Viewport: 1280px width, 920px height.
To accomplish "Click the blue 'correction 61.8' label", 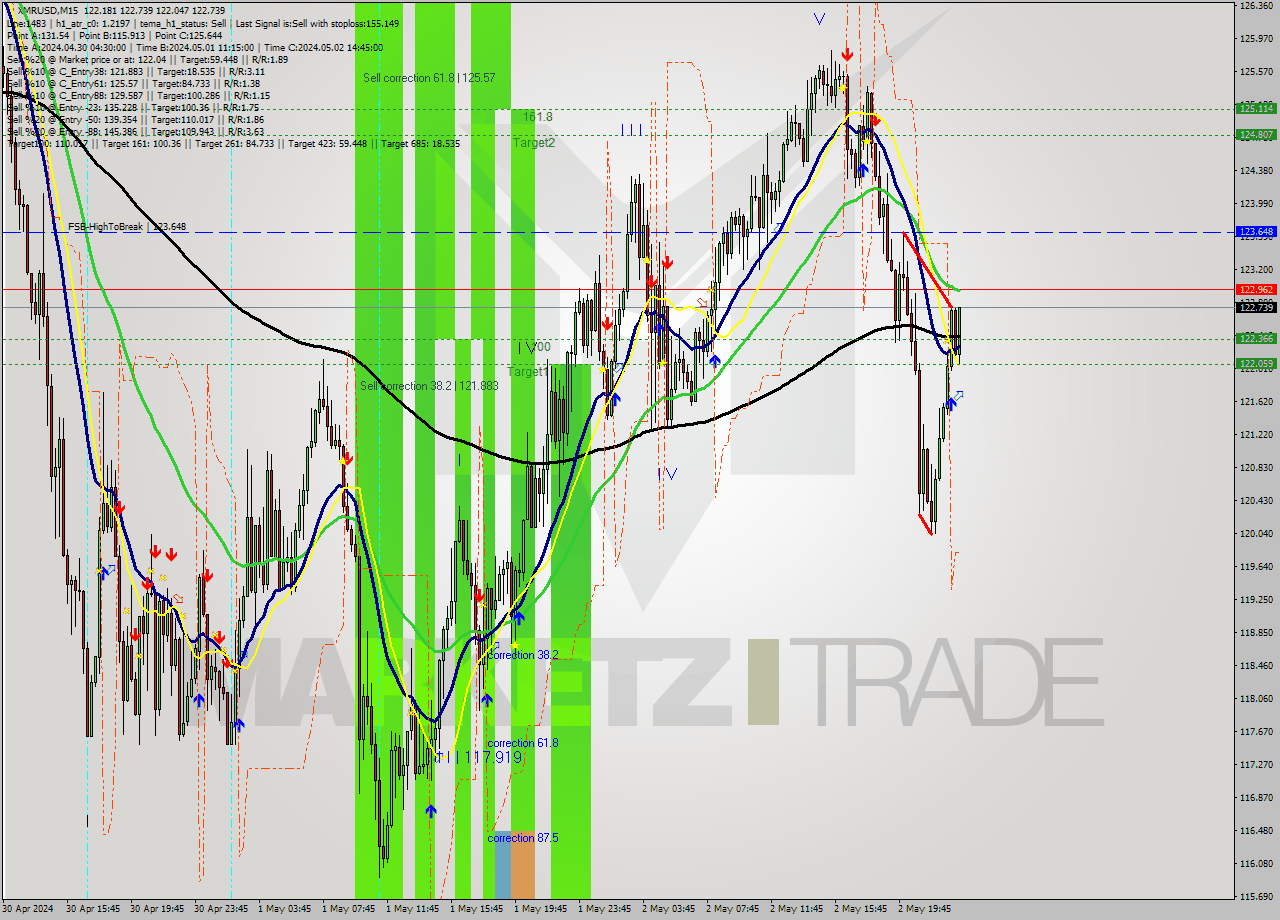I will point(523,743).
